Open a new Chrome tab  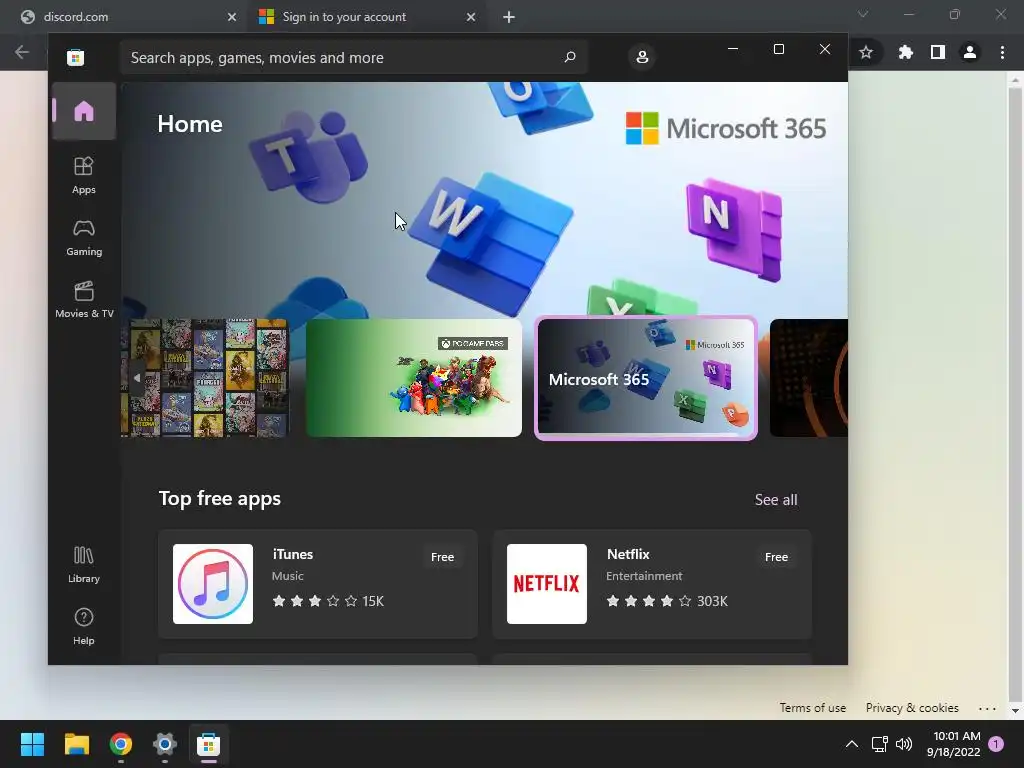509,17
